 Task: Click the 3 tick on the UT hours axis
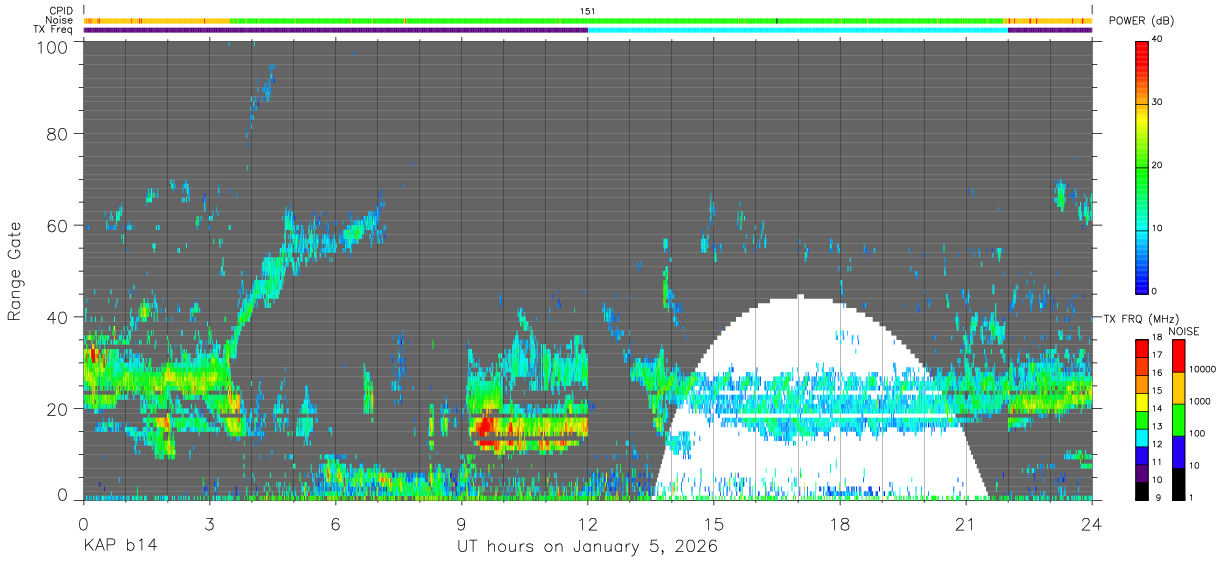coord(210,523)
